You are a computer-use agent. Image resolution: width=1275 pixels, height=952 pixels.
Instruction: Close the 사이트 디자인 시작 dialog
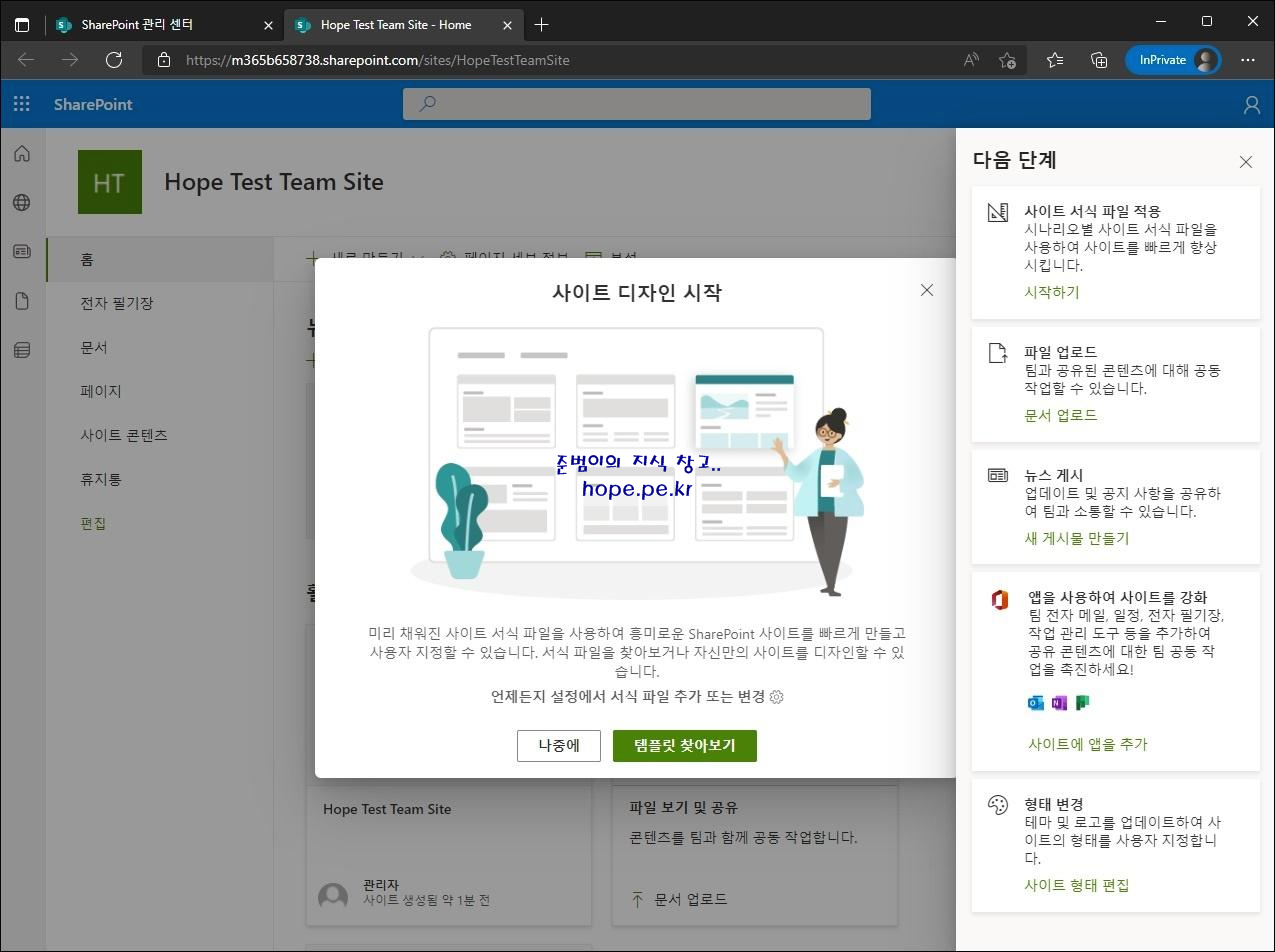[927, 290]
